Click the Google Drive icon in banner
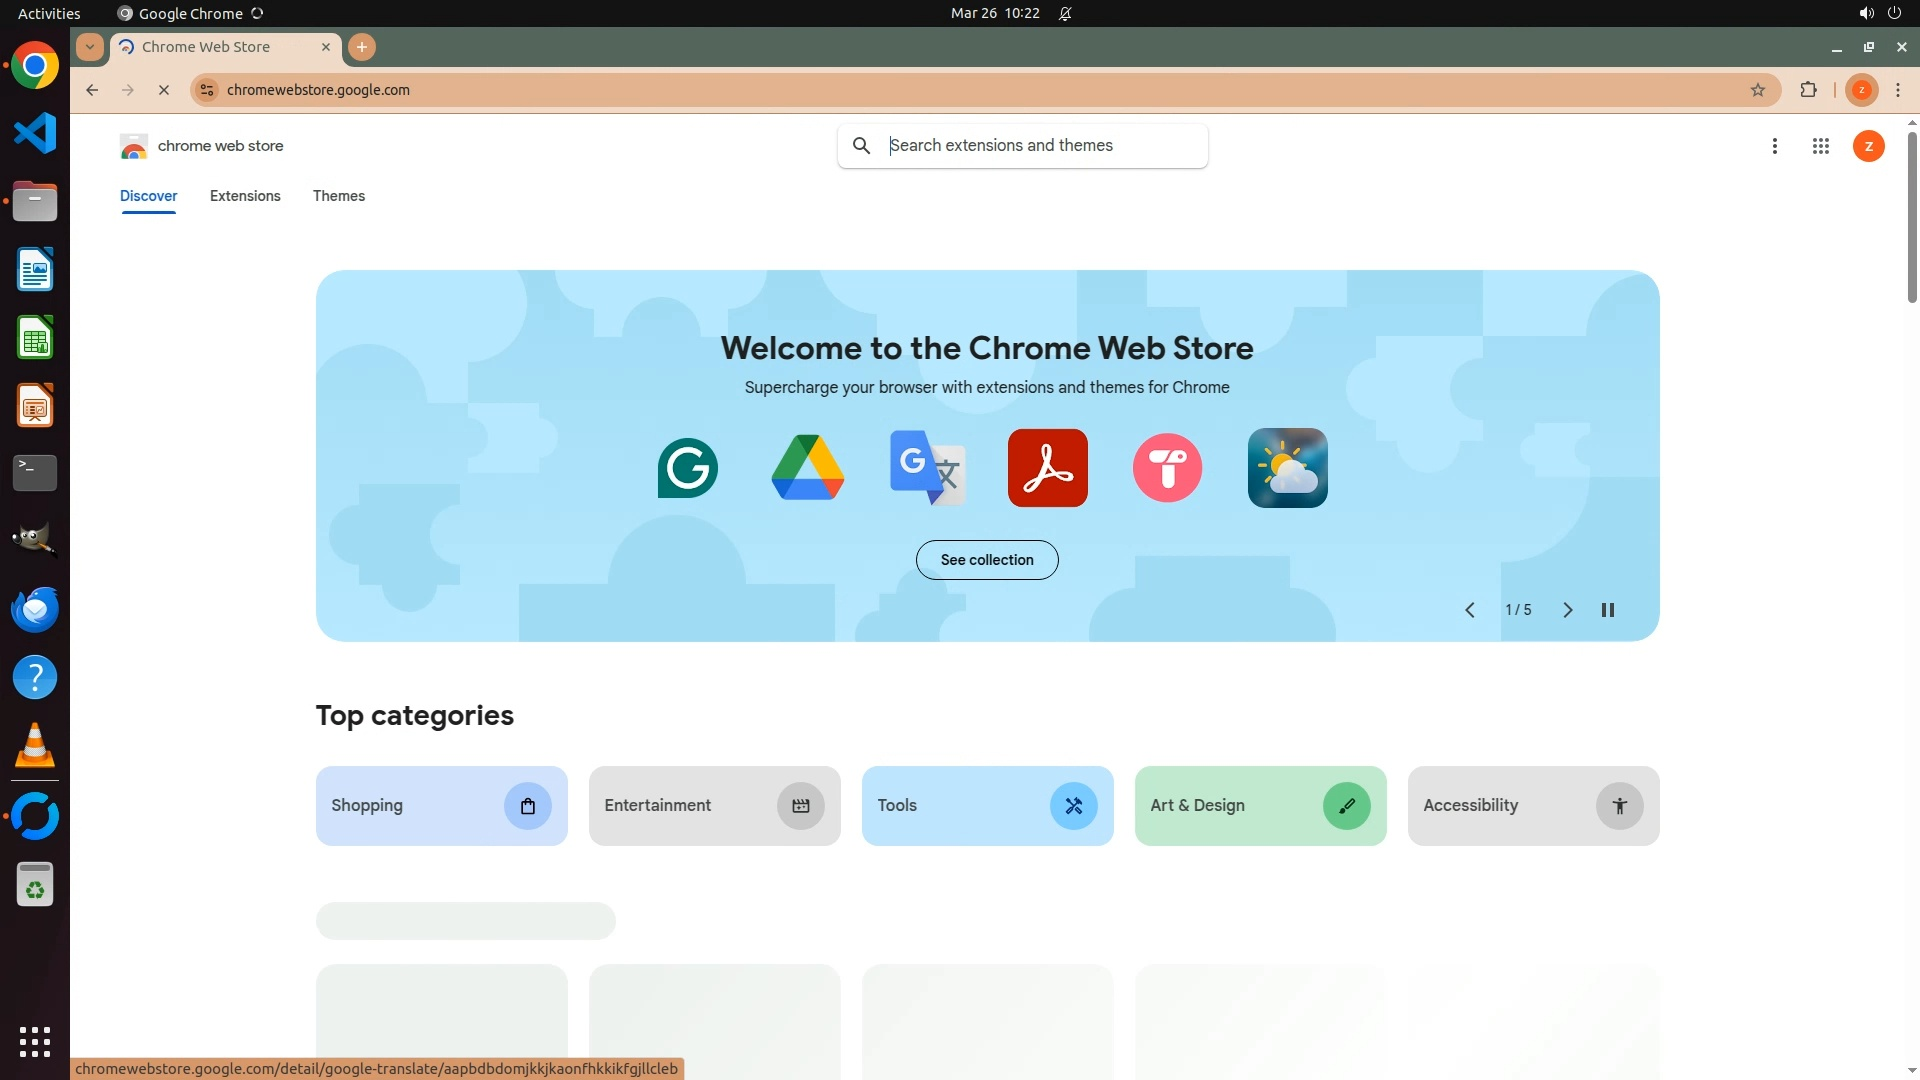 tap(808, 468)
